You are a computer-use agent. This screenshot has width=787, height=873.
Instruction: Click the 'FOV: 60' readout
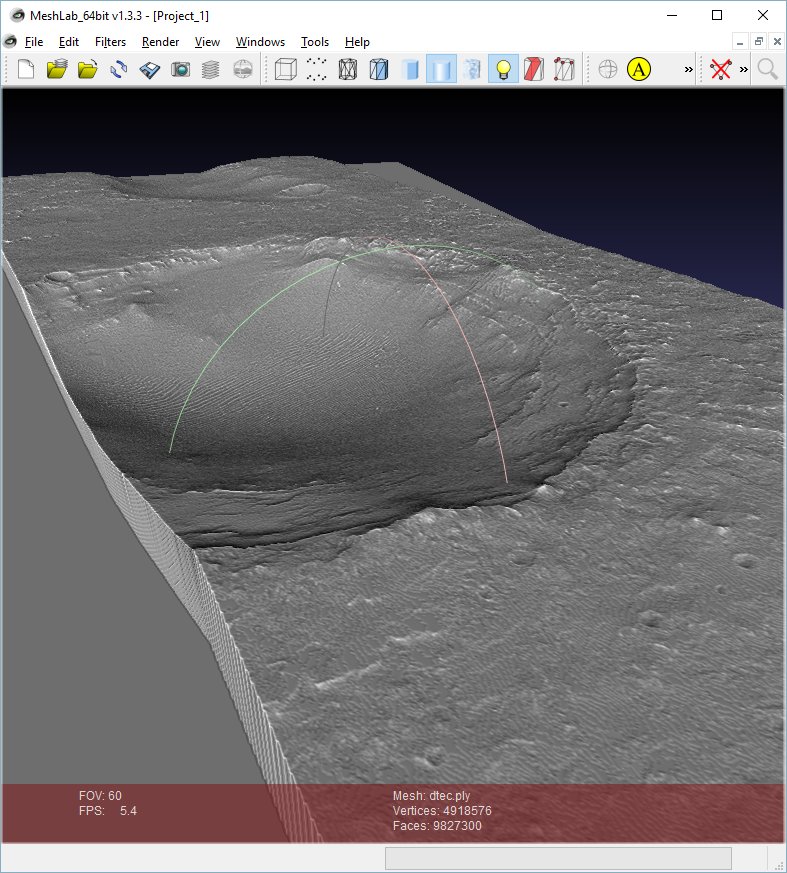[100, 796]
